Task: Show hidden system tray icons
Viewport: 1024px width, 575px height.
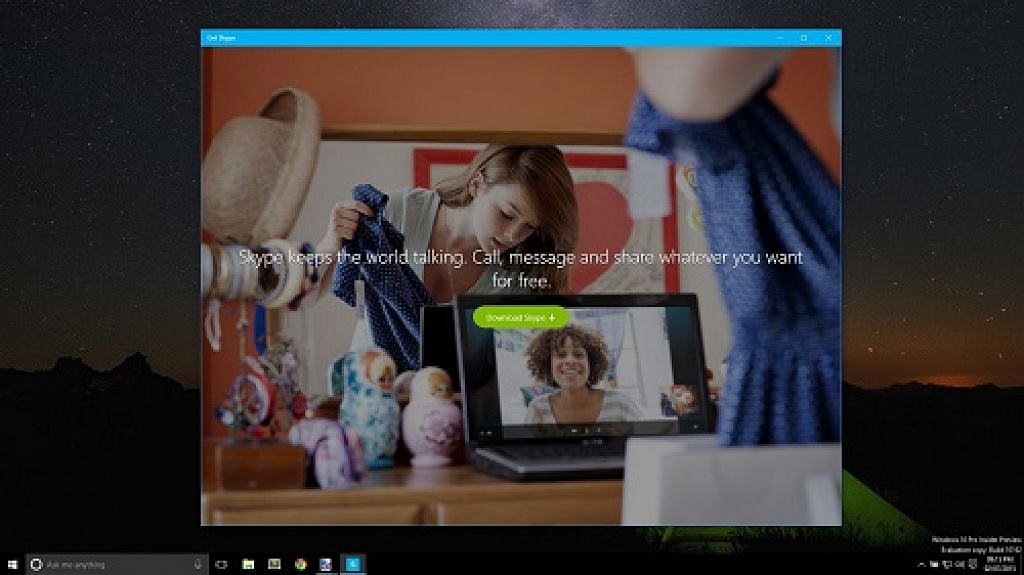Action: pos(921,565)
